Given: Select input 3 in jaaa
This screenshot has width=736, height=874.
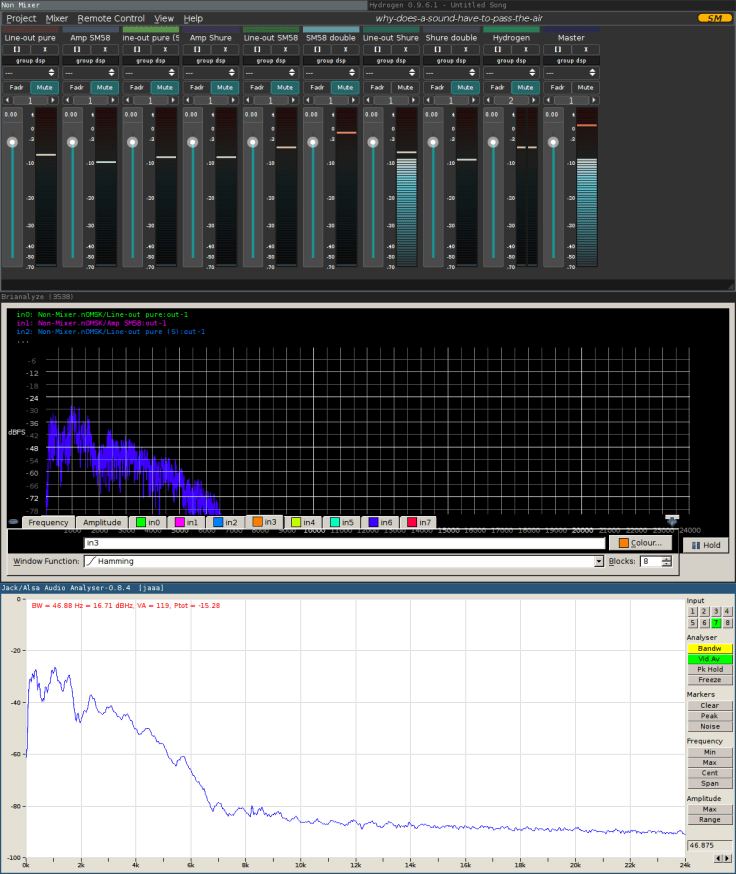Looking at the screenshot, I should pos(717,611).
